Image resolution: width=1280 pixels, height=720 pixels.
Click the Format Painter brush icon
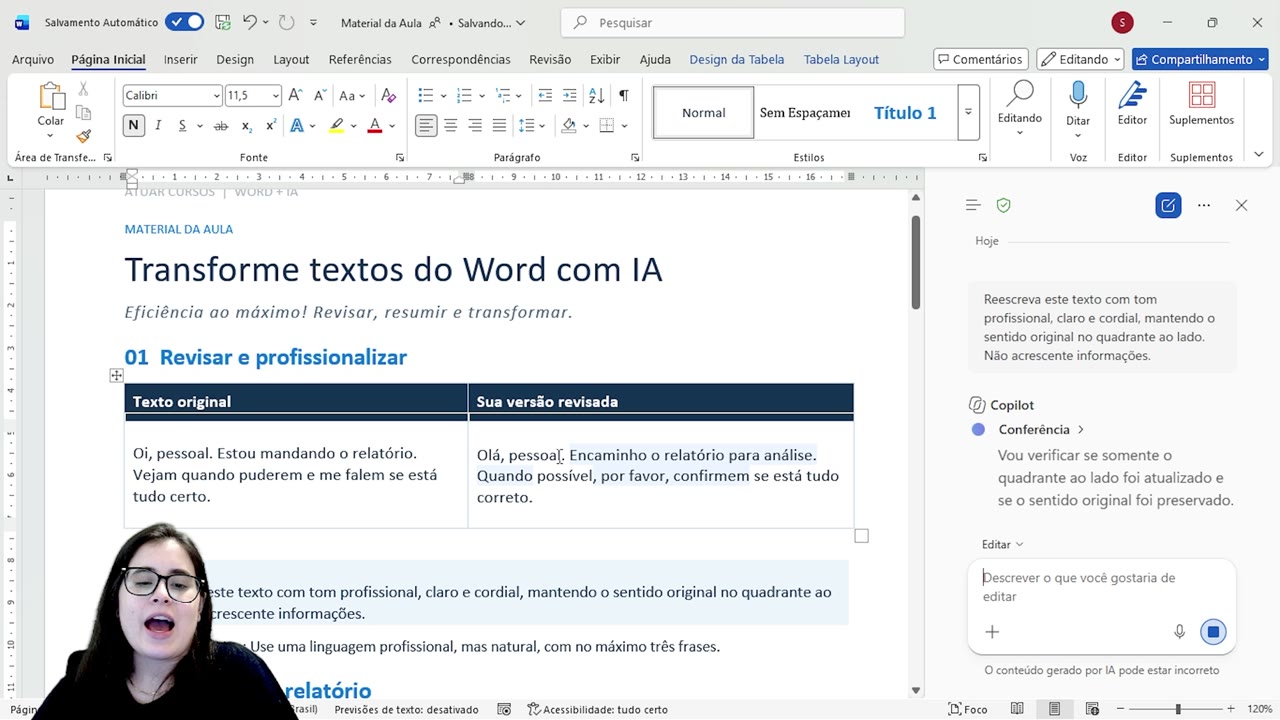84,136
